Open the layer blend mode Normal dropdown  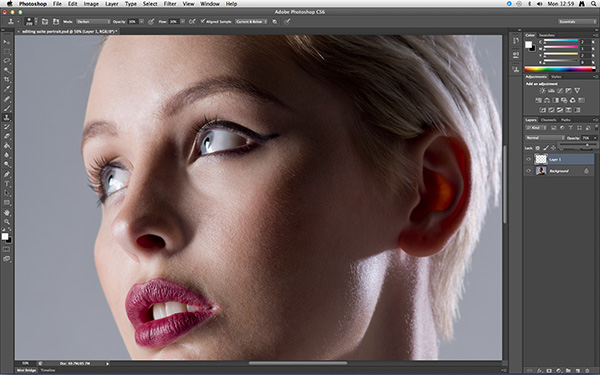coord(545,138)
